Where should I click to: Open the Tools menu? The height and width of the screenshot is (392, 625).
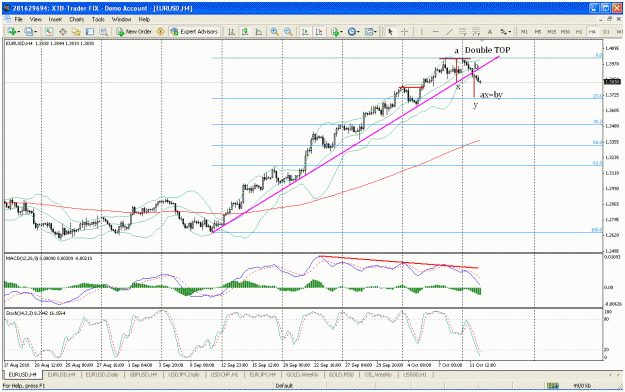click(x=98, y=19)
